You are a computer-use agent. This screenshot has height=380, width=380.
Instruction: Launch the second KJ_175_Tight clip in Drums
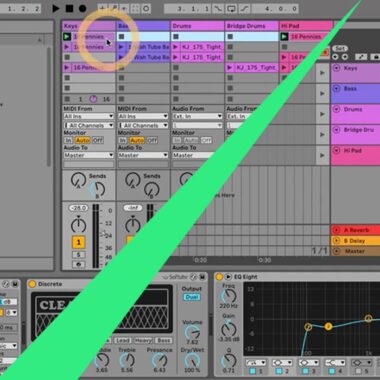pos(176,57)
